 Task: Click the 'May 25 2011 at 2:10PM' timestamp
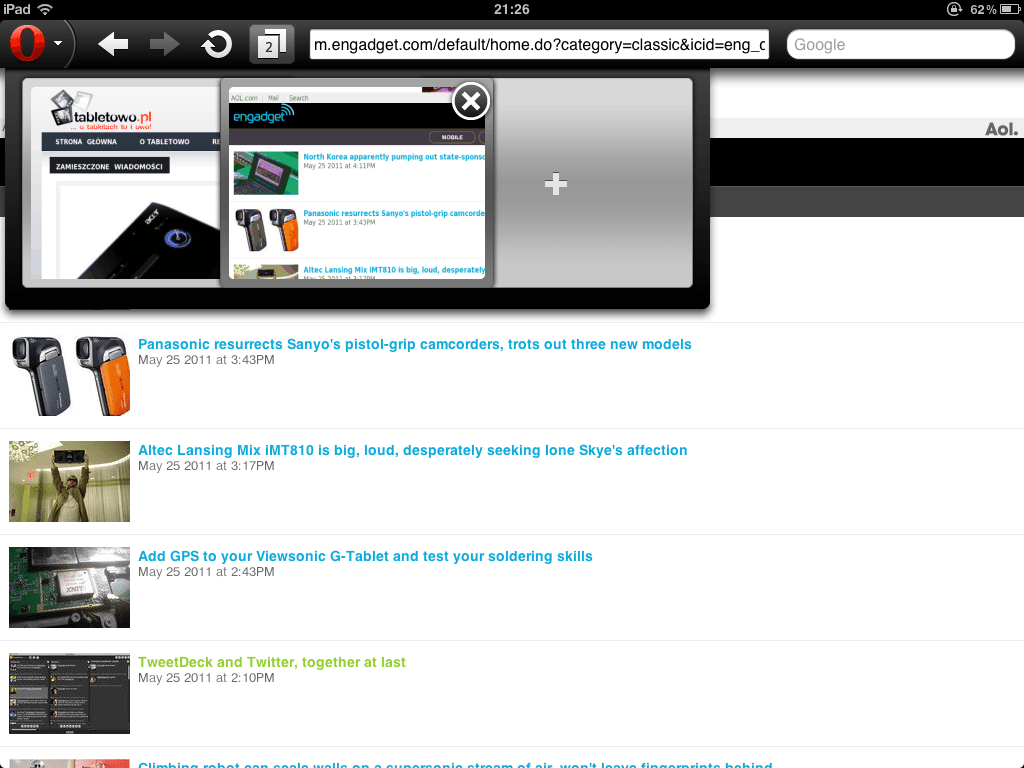pos(206,677)
